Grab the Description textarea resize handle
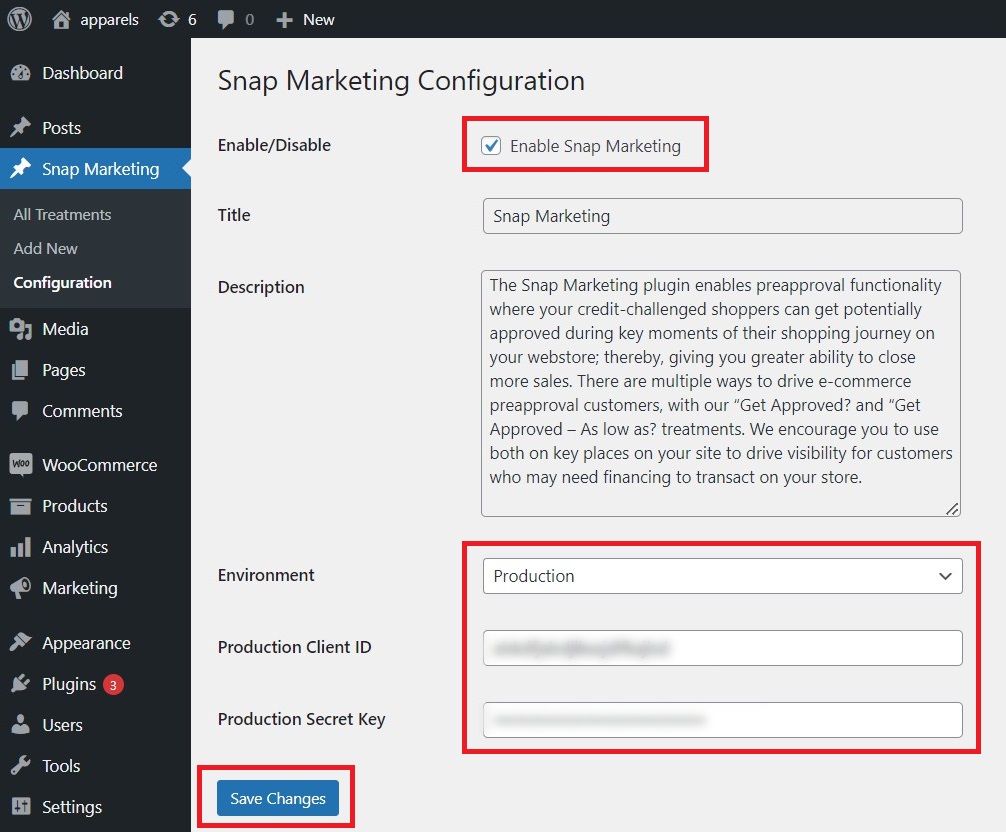 pos(953,509)
